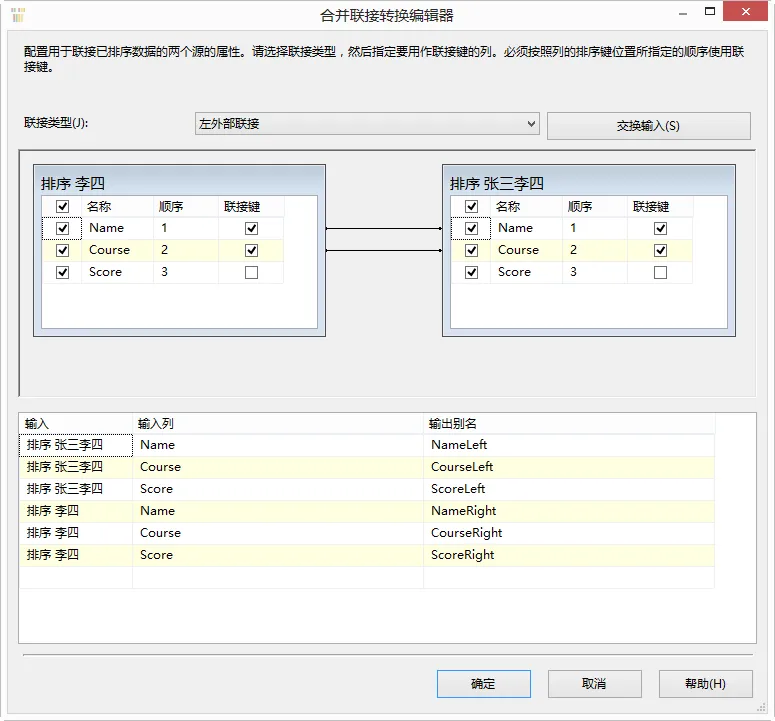
Task: Click the 输入列 column header
Action: click(278, 424)
